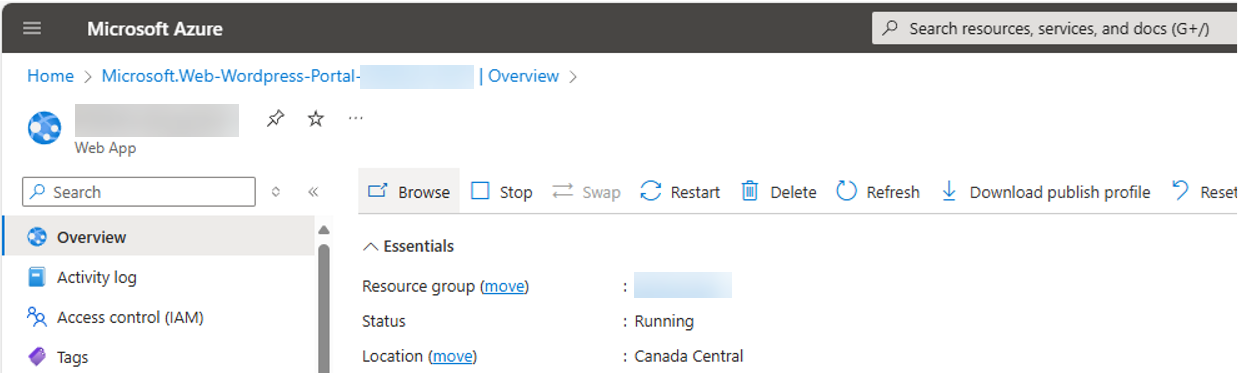The height and width of the screenshot is (373, 1238).
Task: Click move link beside Location
Action: click(x=452, y=356)
